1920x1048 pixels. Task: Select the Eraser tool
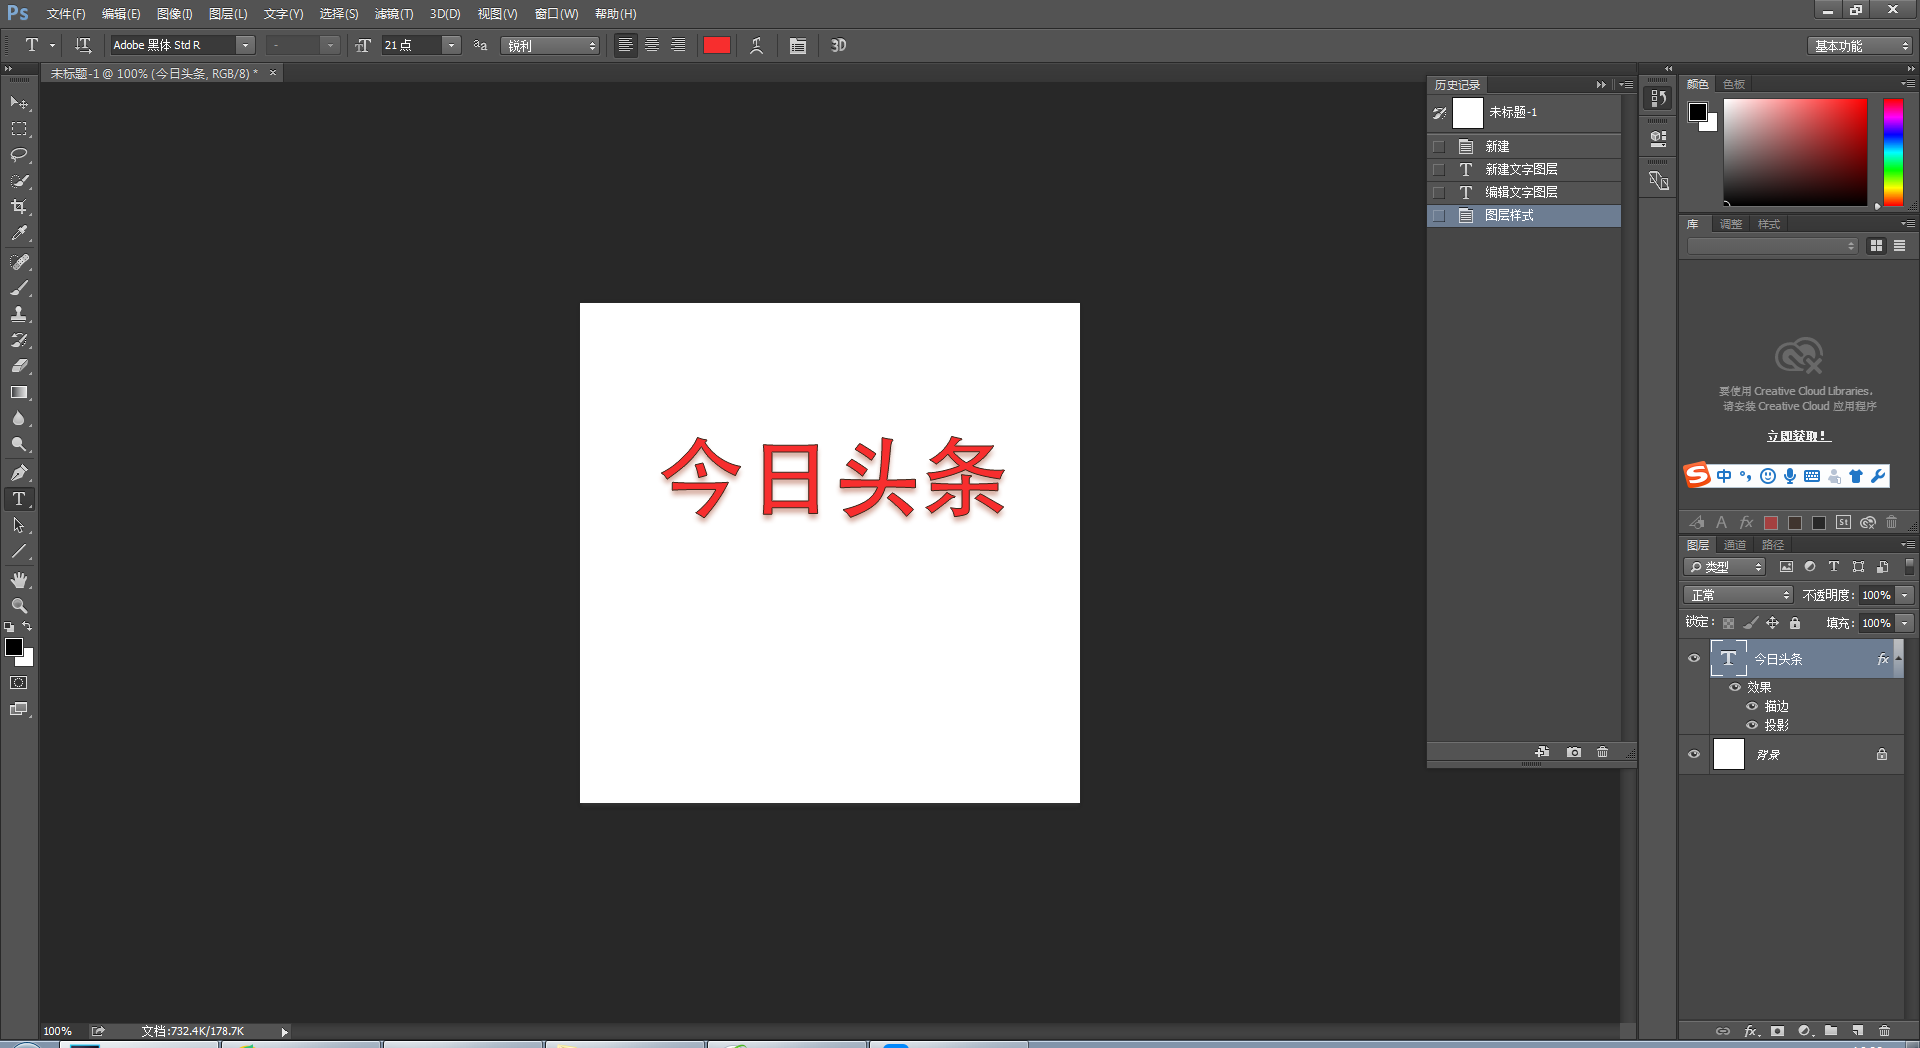click(19, 366)
